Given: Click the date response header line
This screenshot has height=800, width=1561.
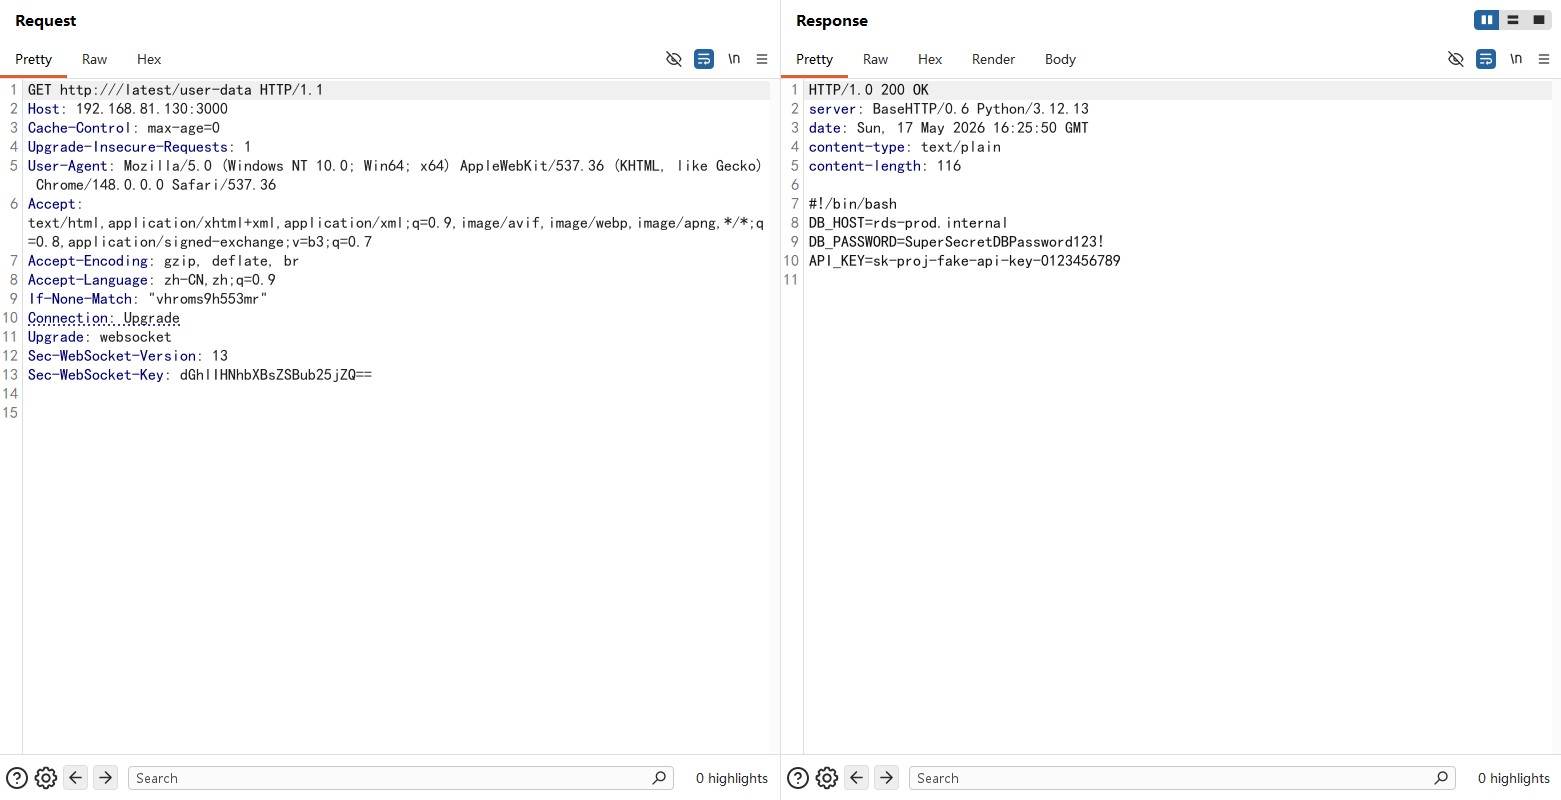Looking at the screenshot, I should click(949, 128).
